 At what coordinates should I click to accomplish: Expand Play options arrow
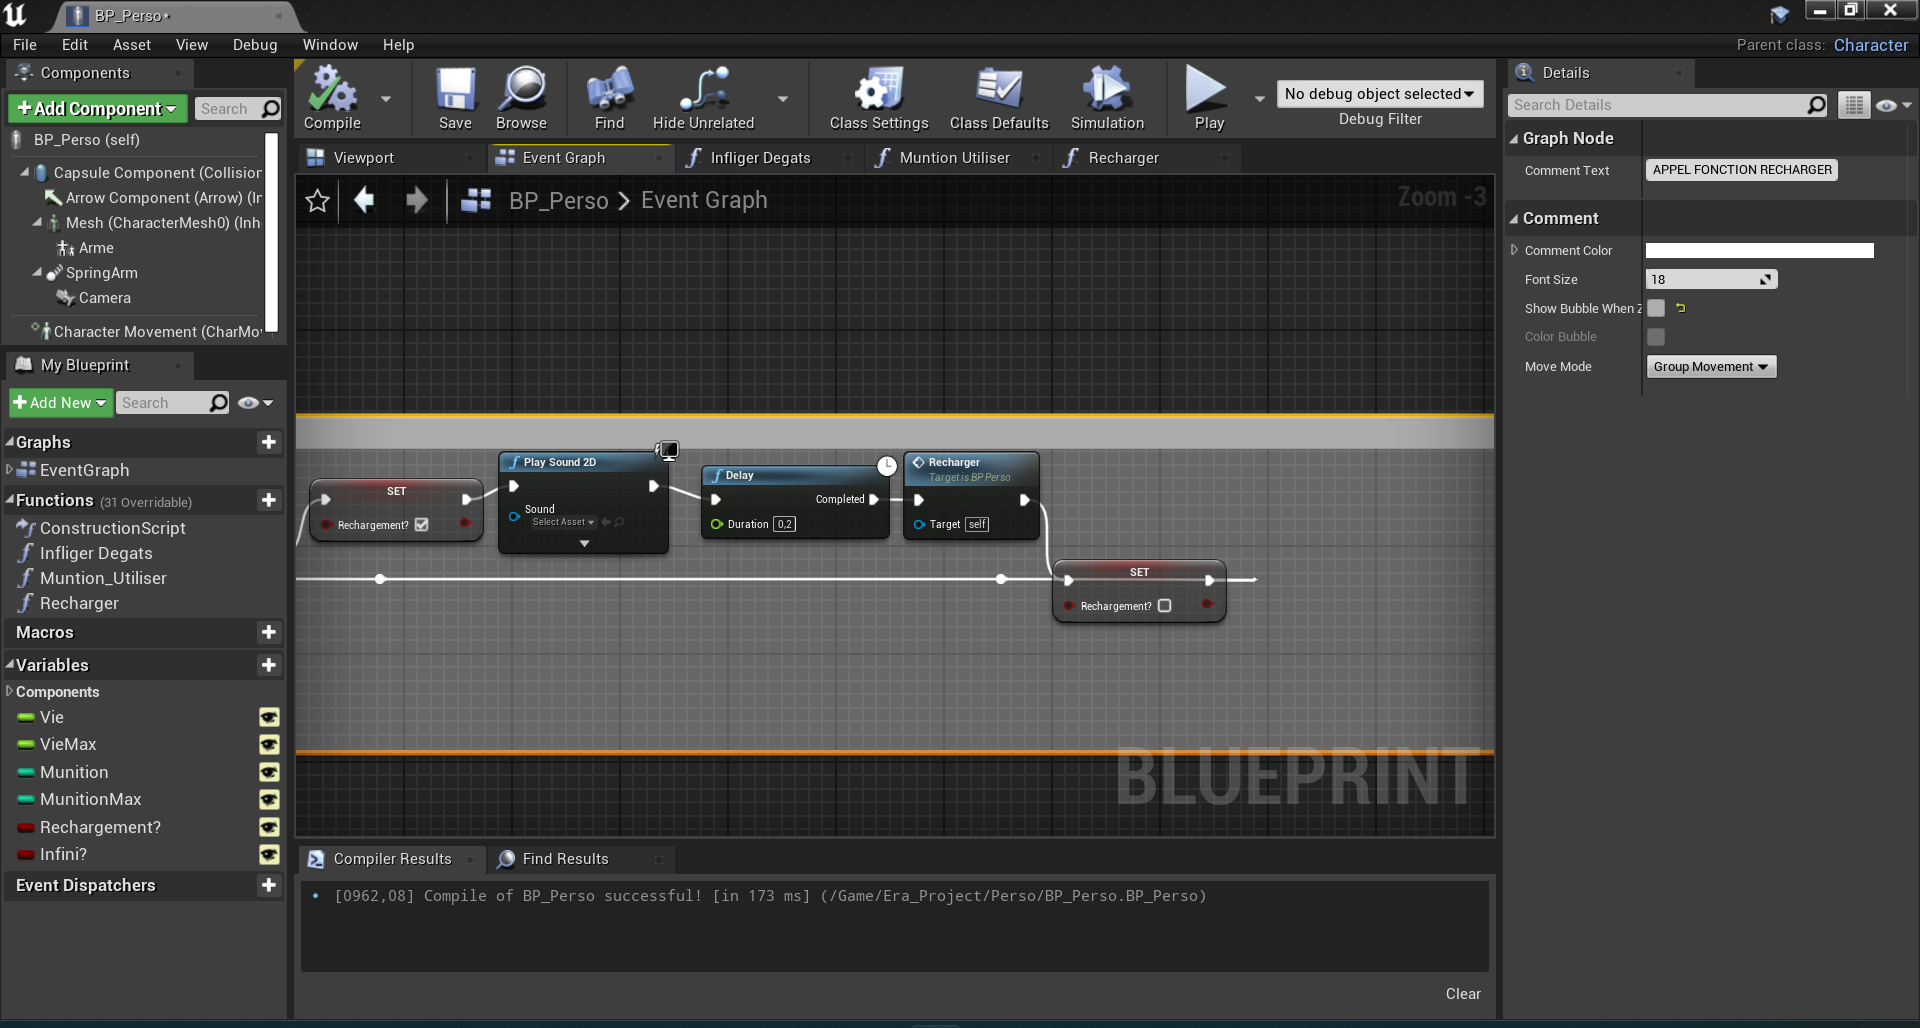1259,99
